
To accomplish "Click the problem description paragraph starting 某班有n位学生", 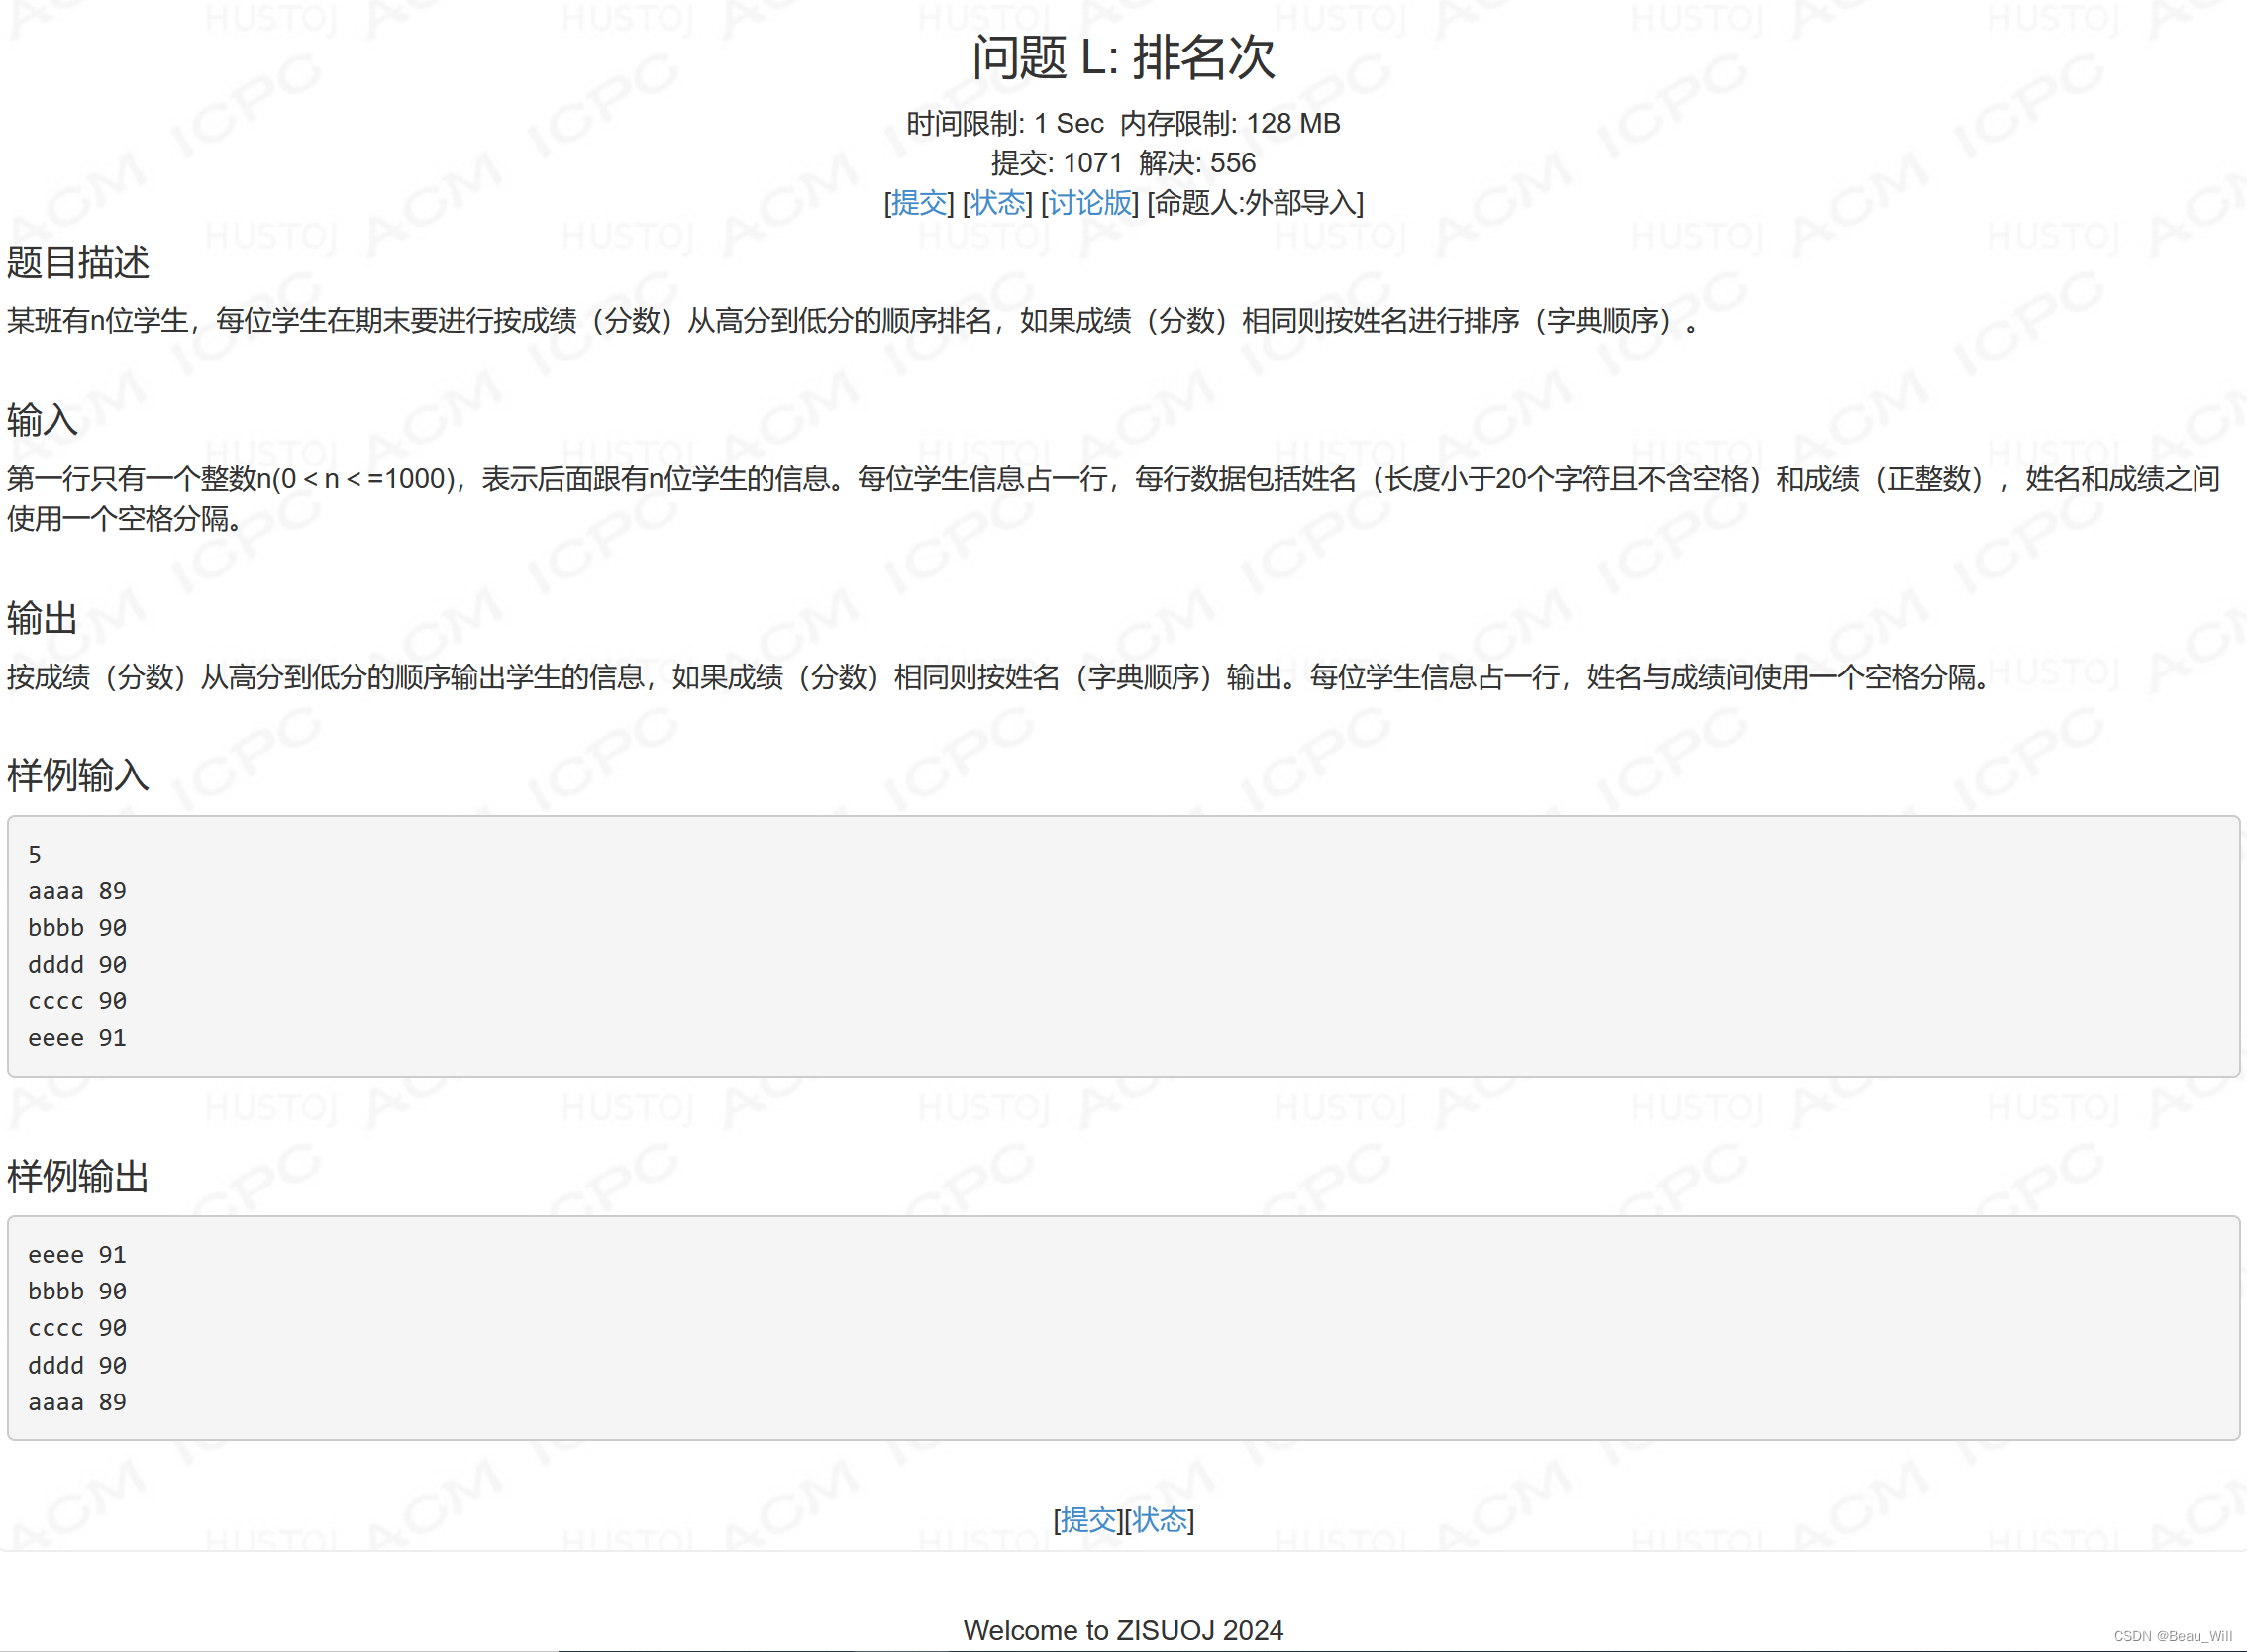I will pos(853,321).
